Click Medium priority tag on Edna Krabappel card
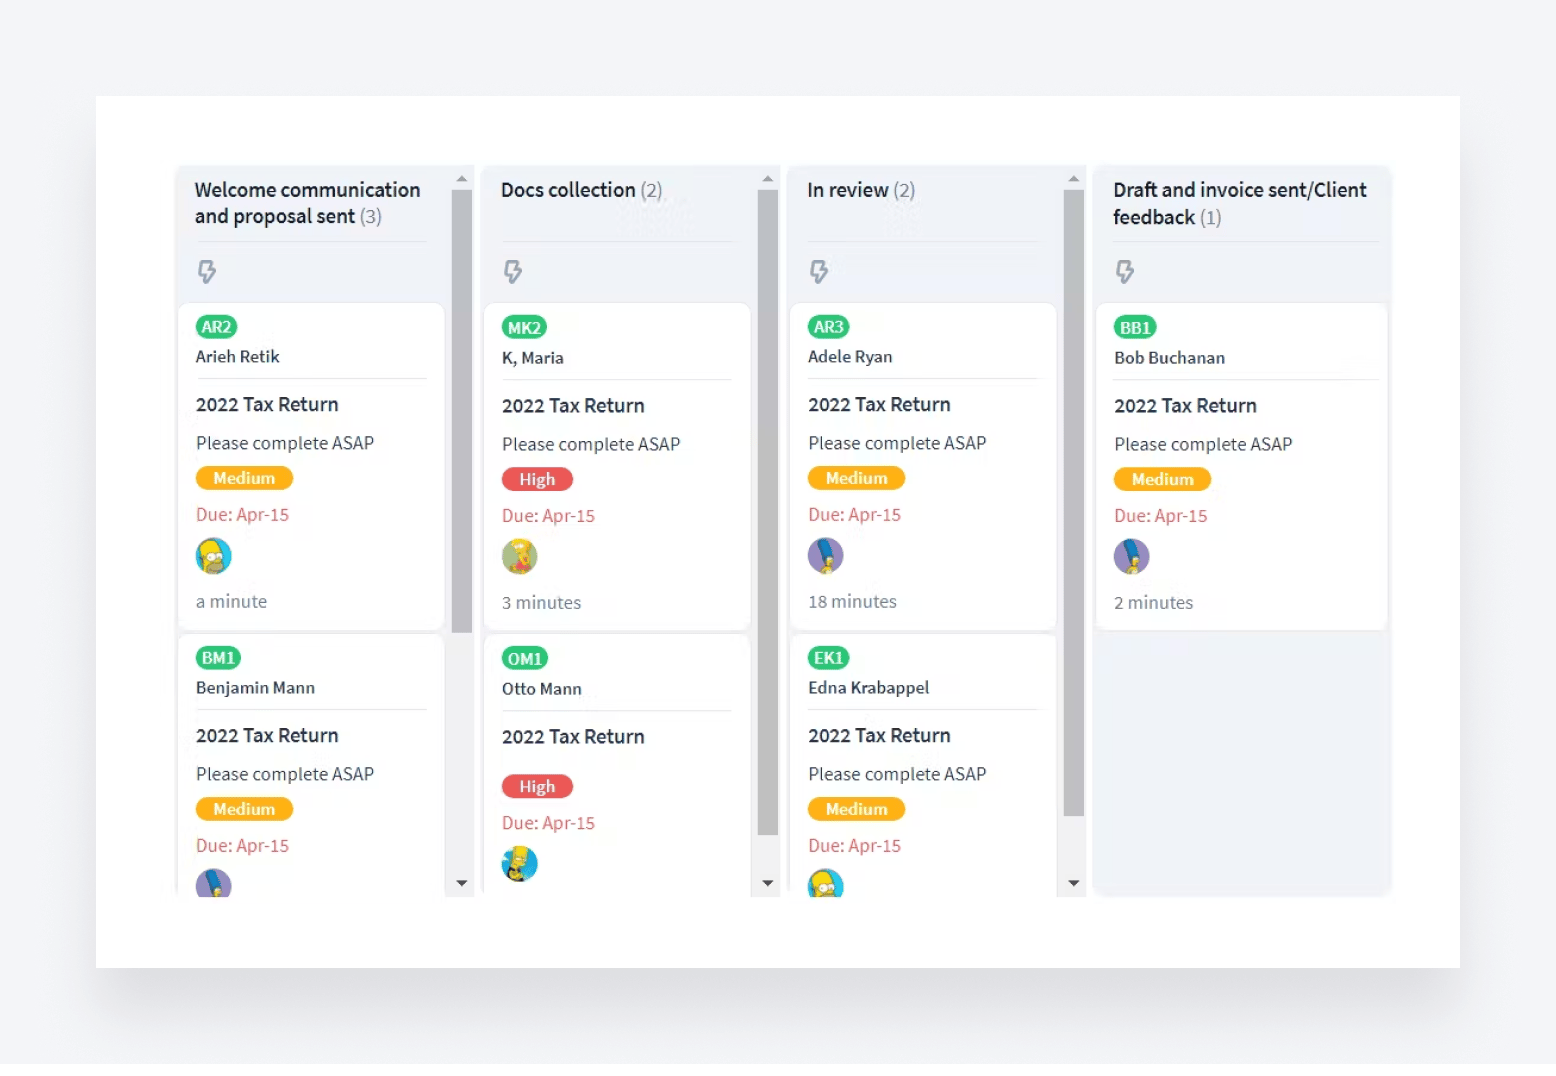The image size is (1556, 1076). (856, 809)
